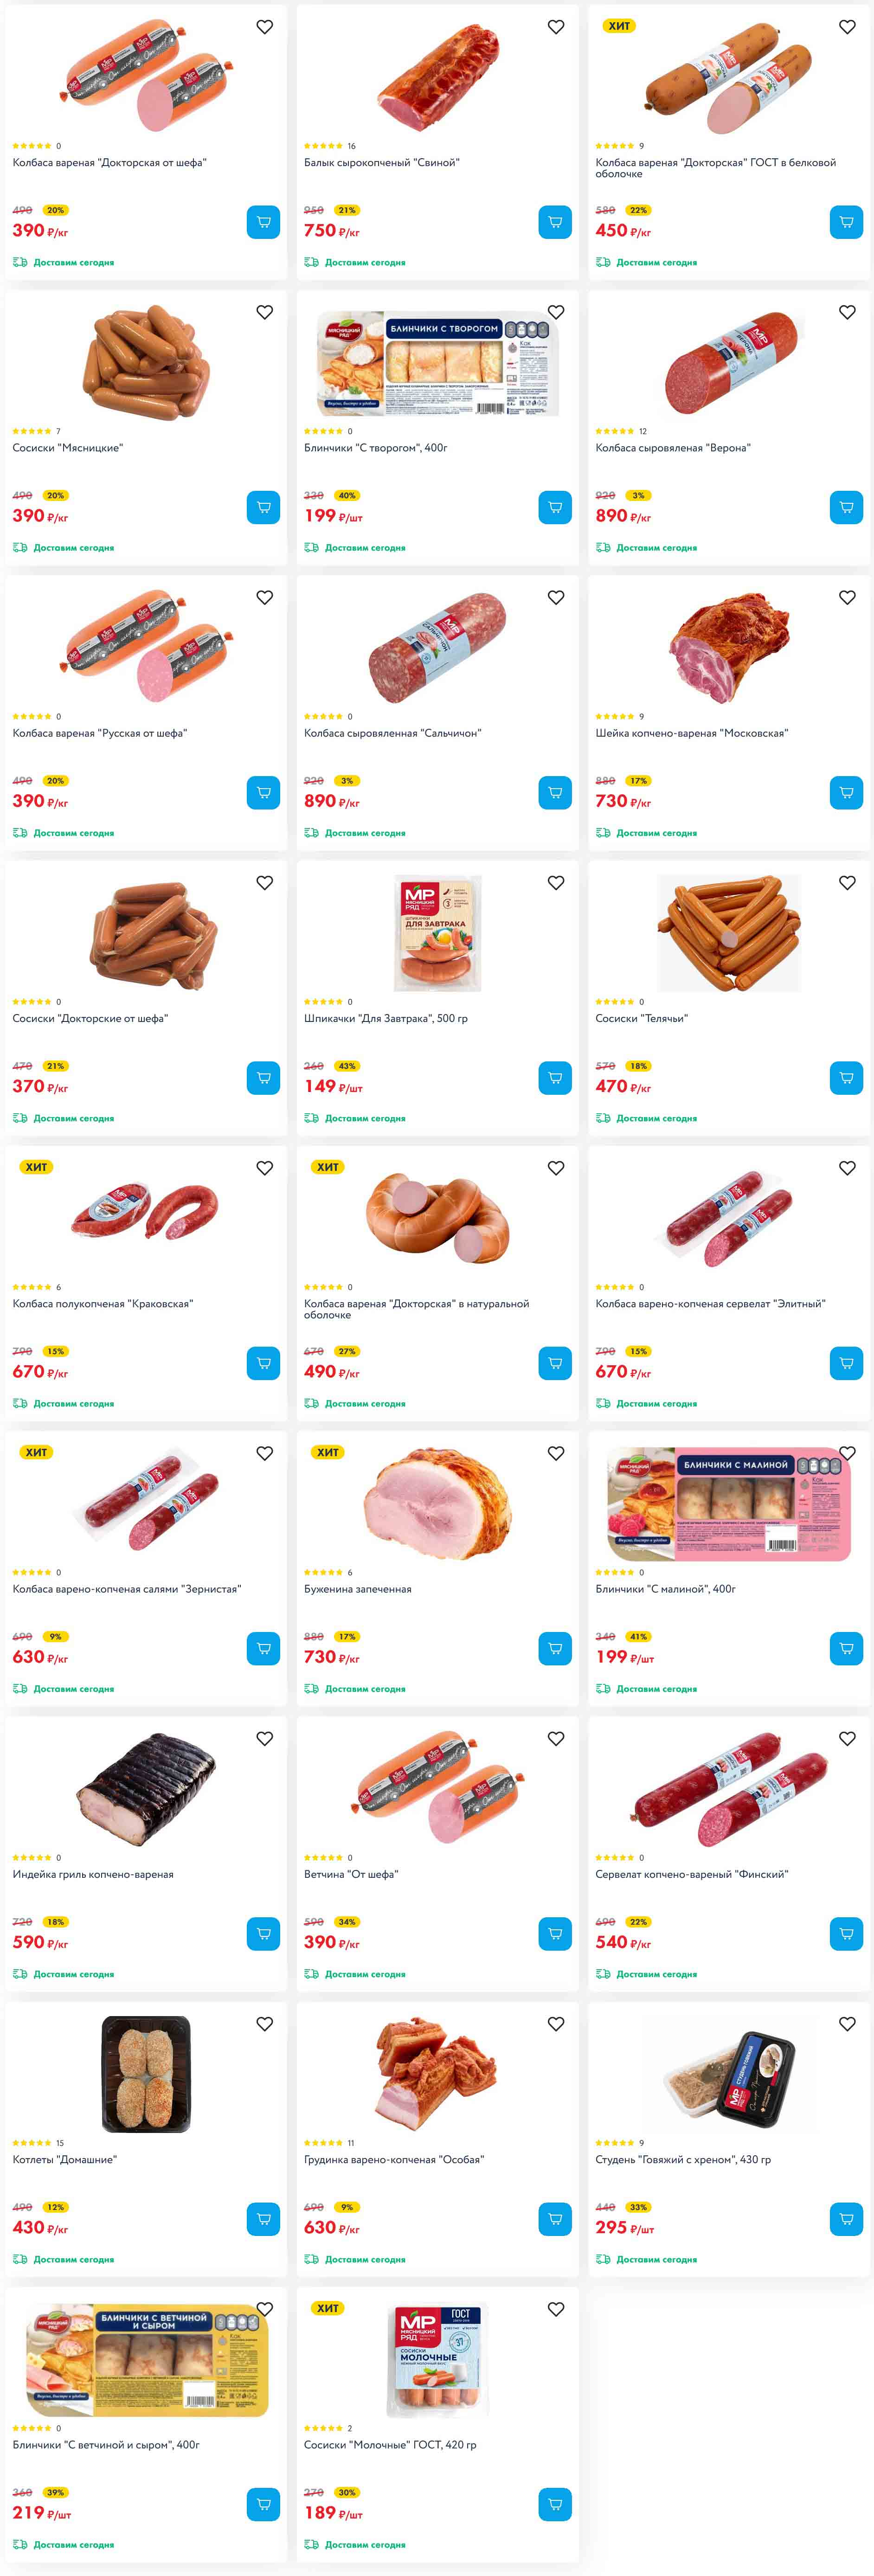874x2576 pixels.
Task: Add Котлеты "Домашние" to cart
Action: coord(263,2219)
